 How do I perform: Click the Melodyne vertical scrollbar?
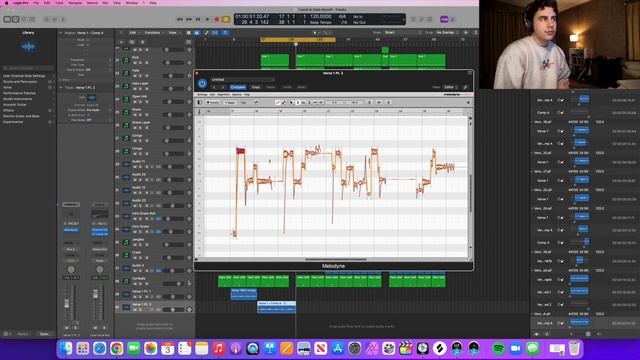[470, 194]
